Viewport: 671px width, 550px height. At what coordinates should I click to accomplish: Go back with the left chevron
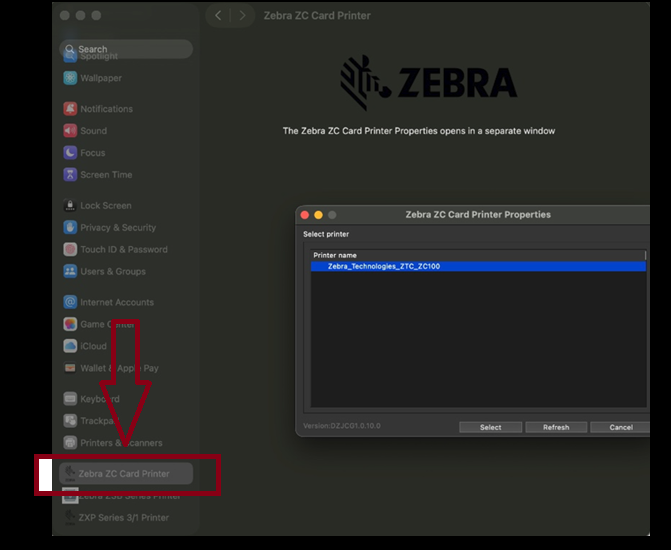click(x=218, y=15)
